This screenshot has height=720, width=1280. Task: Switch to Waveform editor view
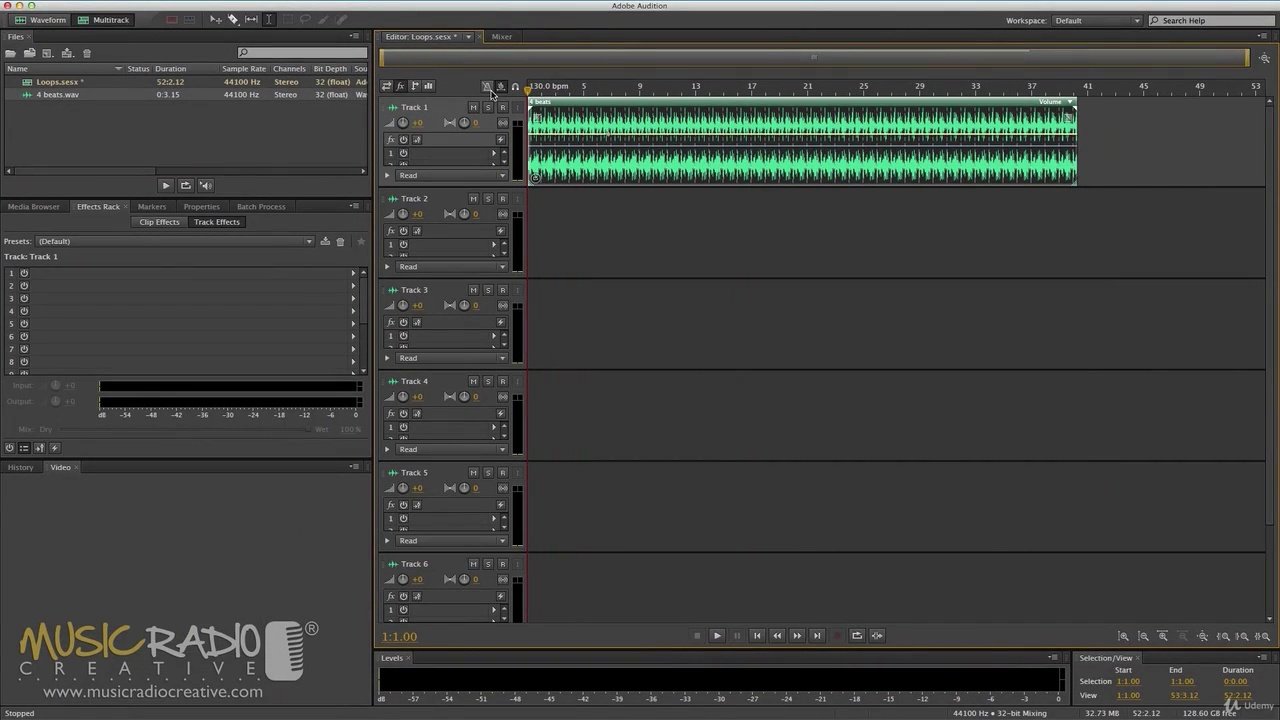point(40,20)
